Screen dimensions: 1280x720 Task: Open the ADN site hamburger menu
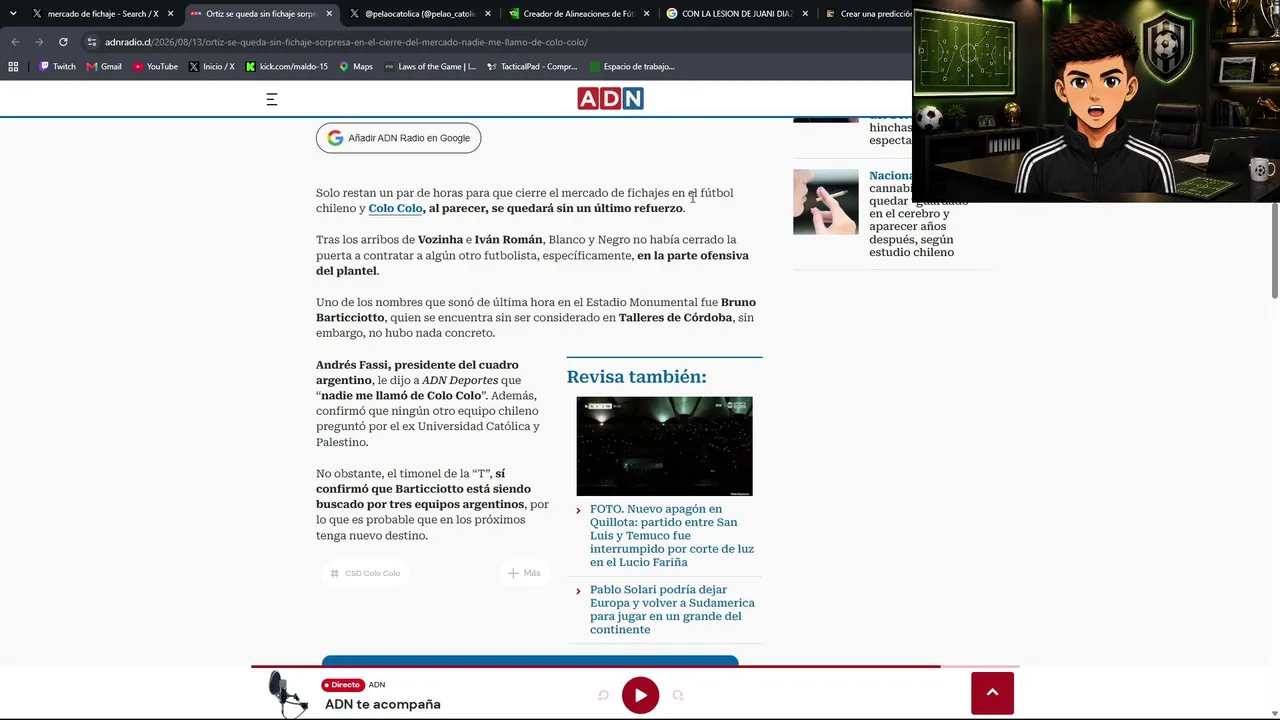pyautogui.click(x=271, y=99)
